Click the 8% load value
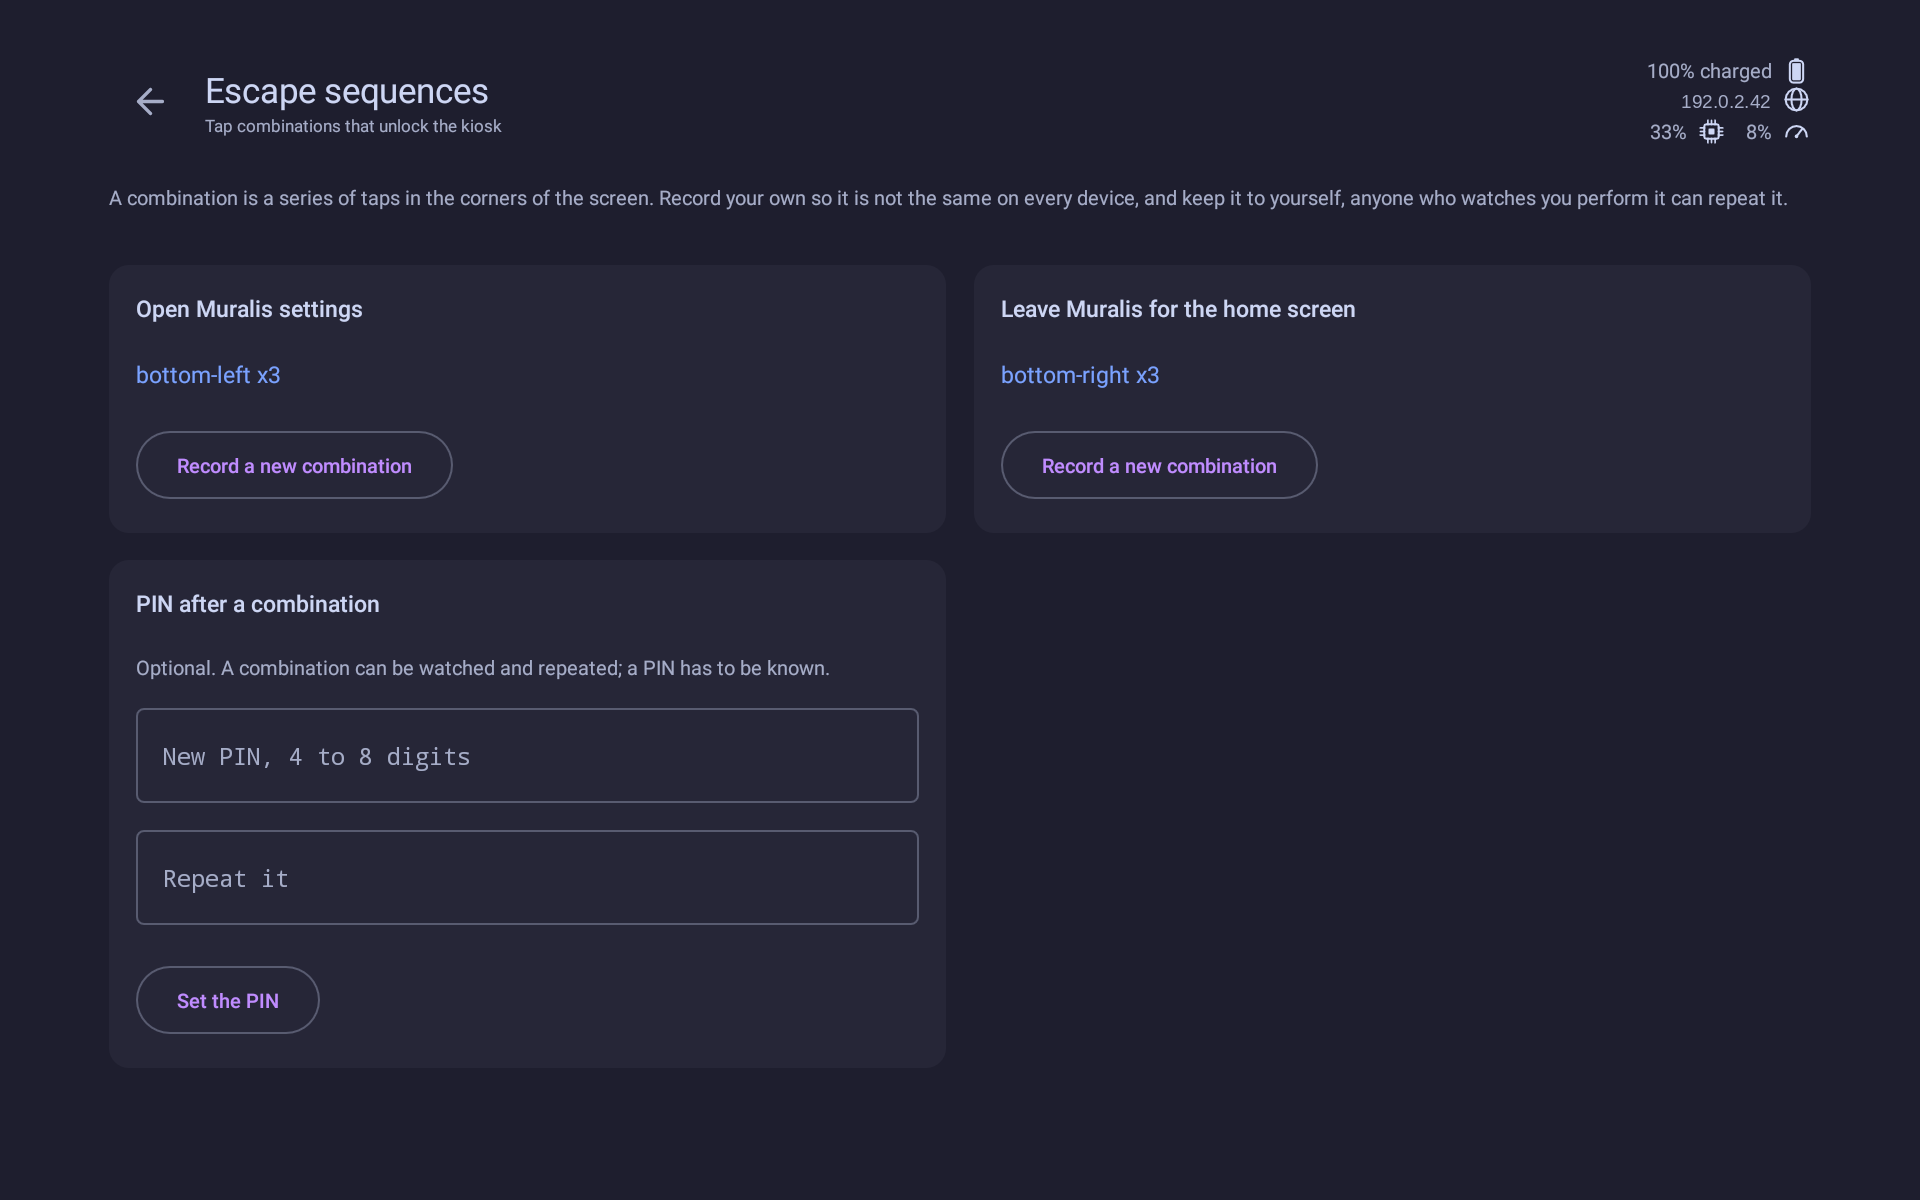Viewport: 1920px width, 1200px height. pyautogui.click(x=1758, y=132)
